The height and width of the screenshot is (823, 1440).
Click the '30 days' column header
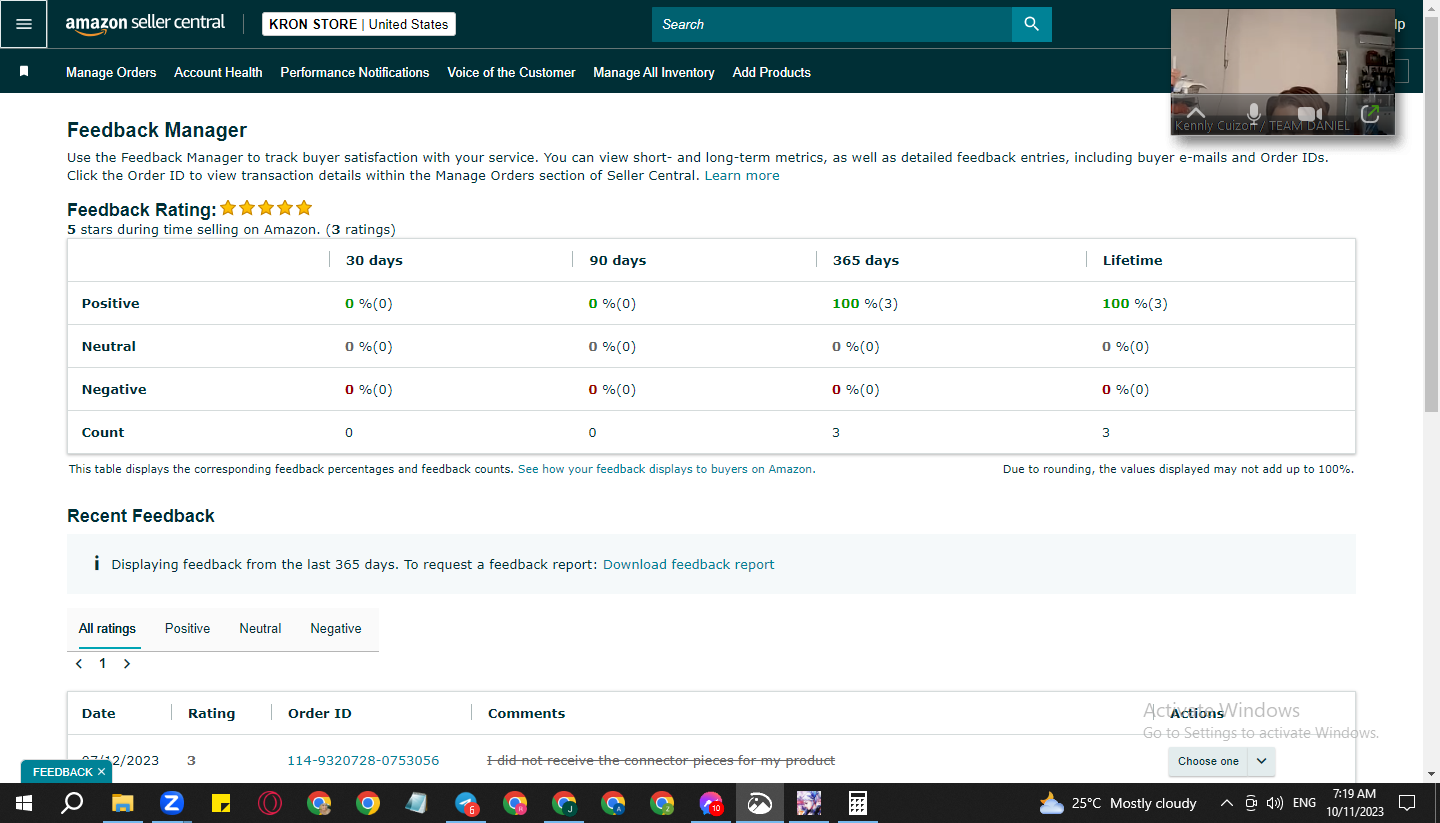(x=374, y=261)
